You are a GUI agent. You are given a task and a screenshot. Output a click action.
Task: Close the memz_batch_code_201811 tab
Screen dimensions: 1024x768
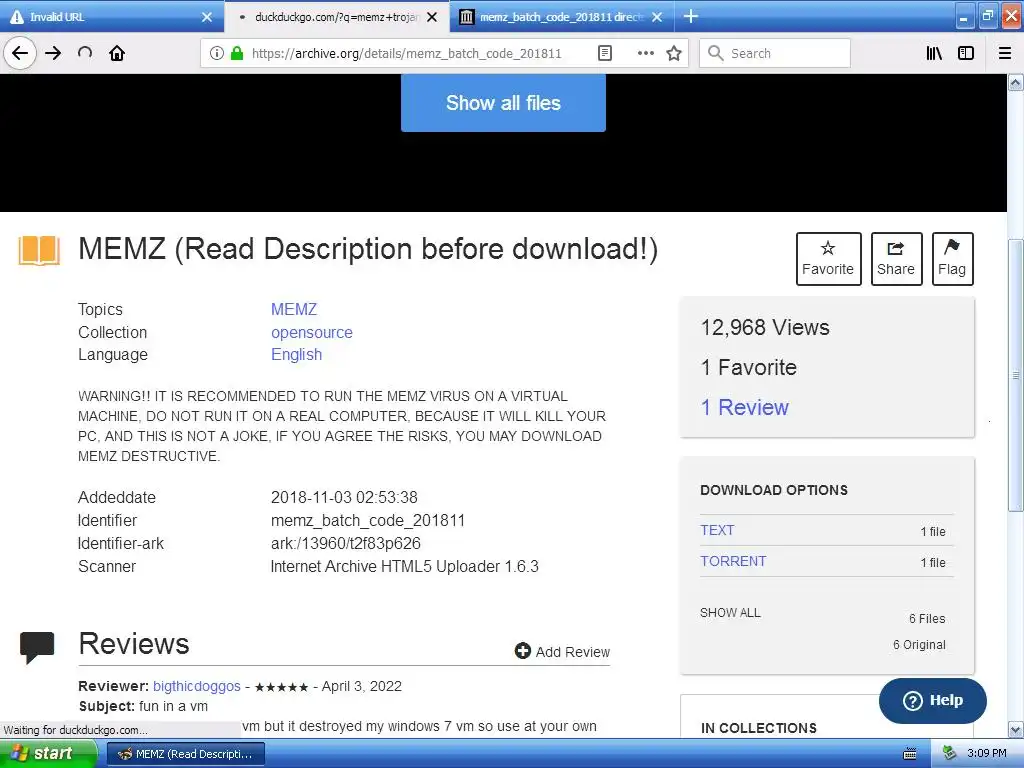(657, 17)
